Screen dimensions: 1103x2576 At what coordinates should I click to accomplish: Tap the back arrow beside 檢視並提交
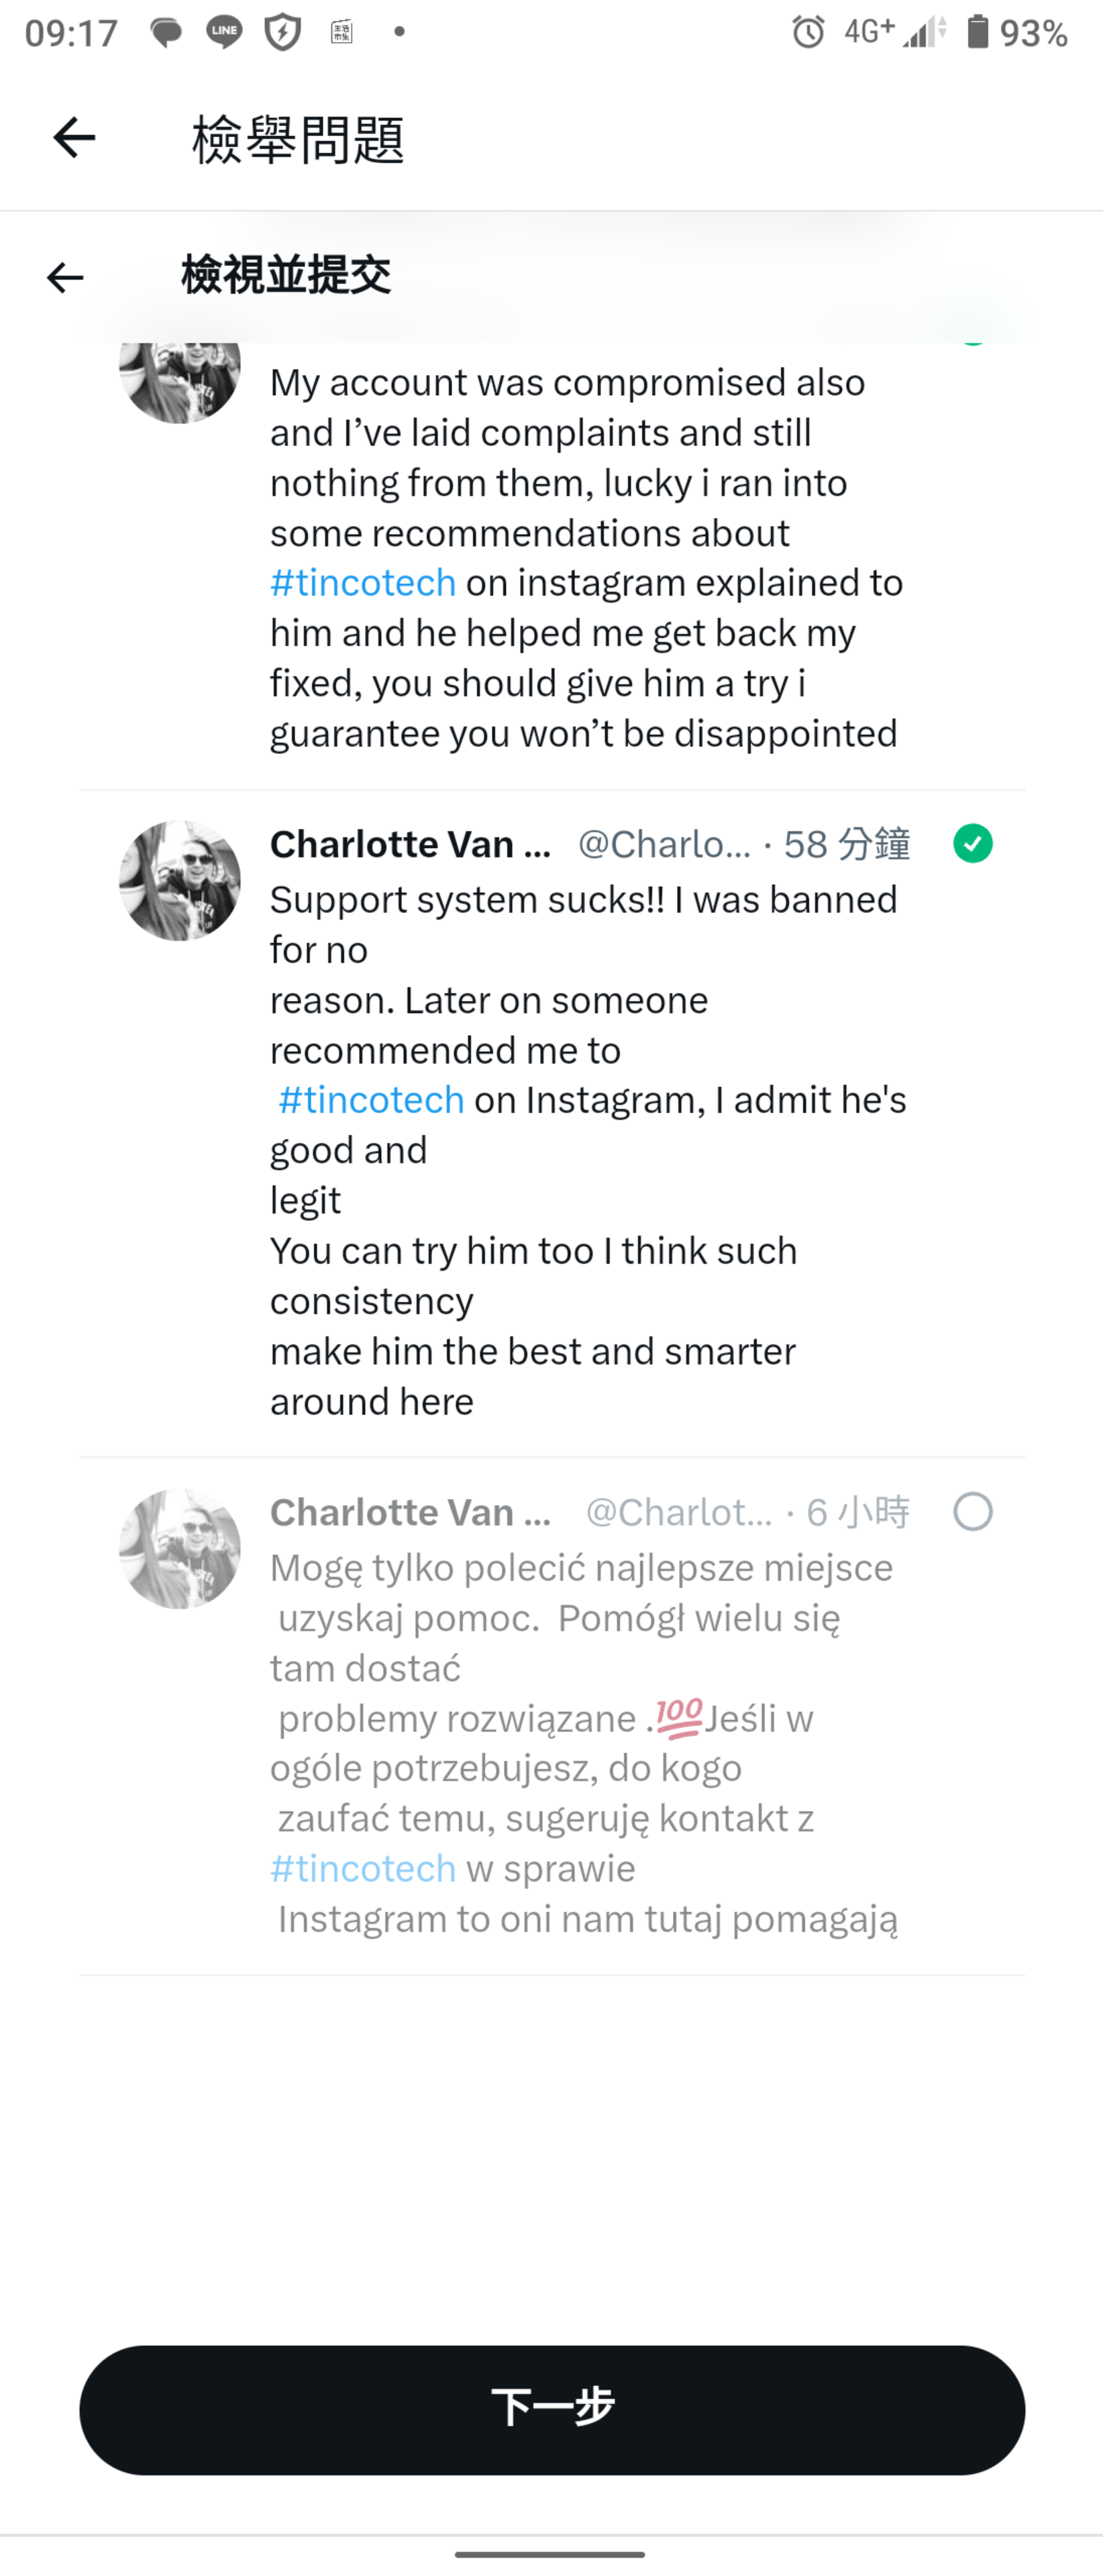click(x=66, y=277)
